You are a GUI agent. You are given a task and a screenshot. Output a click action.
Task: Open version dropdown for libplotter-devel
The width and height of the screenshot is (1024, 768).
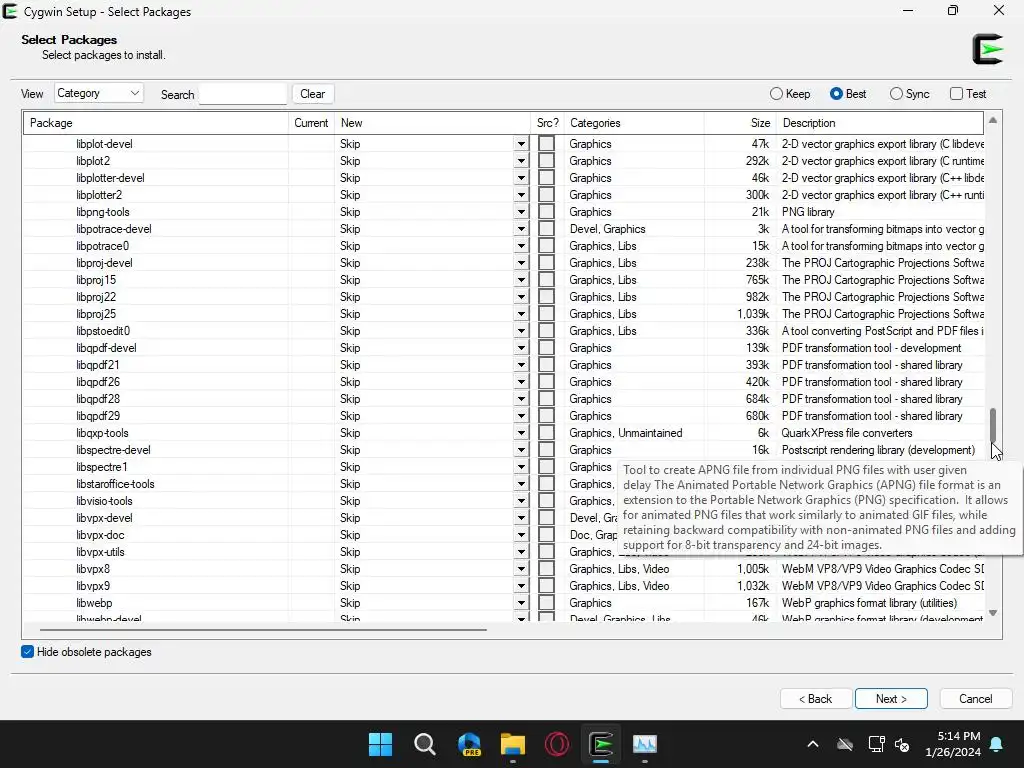521,178
